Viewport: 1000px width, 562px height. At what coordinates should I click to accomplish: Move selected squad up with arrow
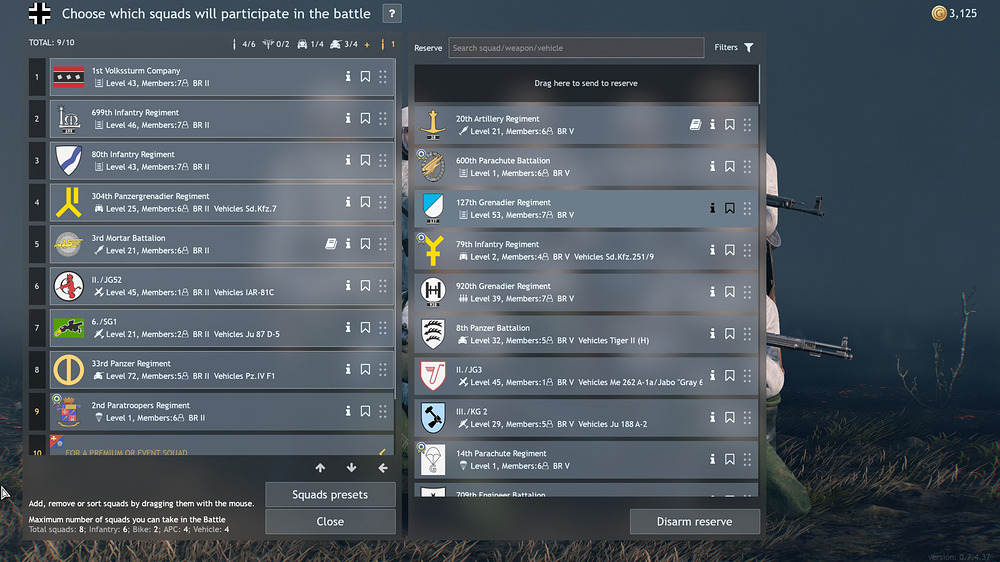(x=320, y=468)
